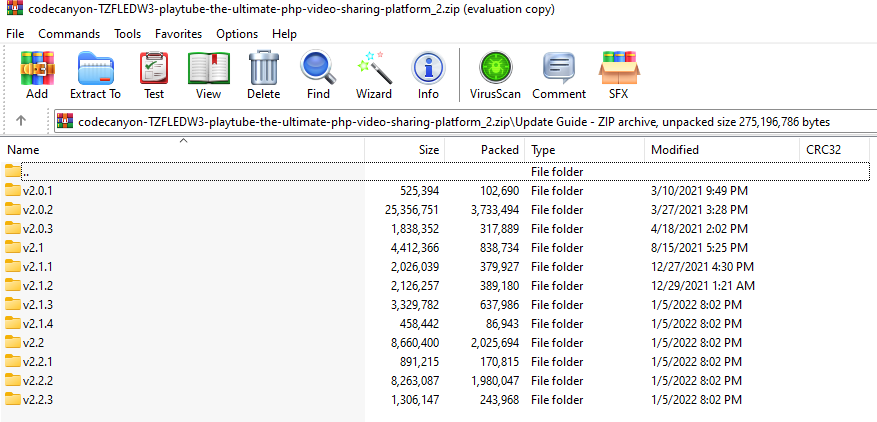Expand the Options menu

(237, 34)
